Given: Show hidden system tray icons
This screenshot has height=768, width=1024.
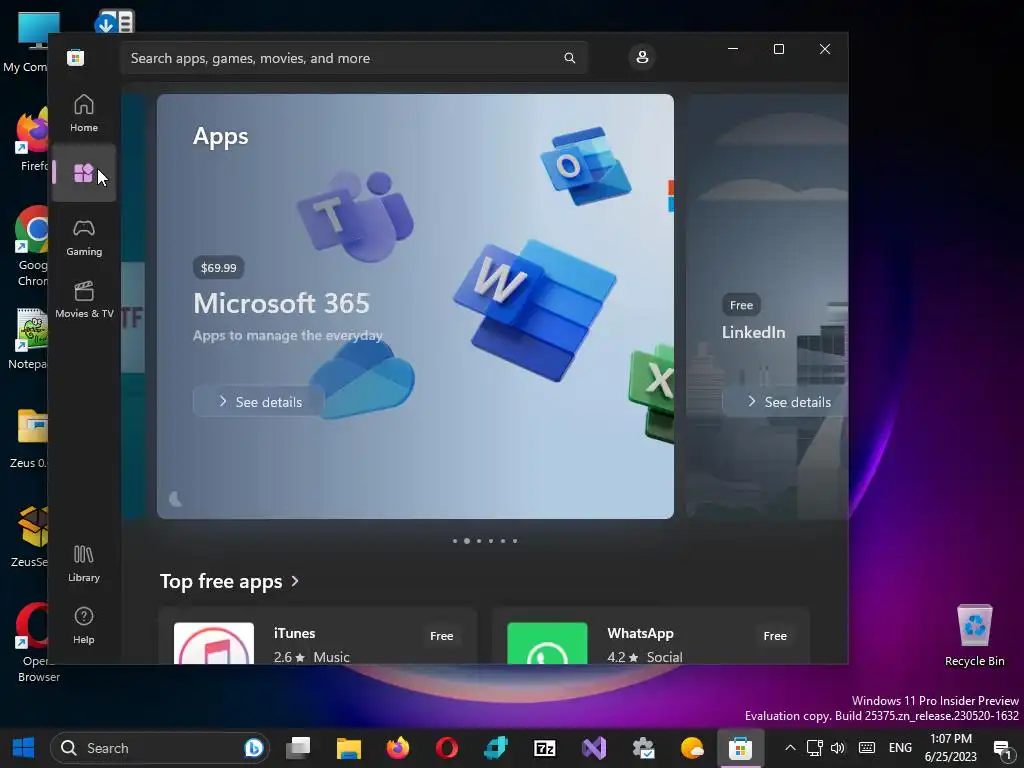Looking at the screenshot, I should point(790,748).
